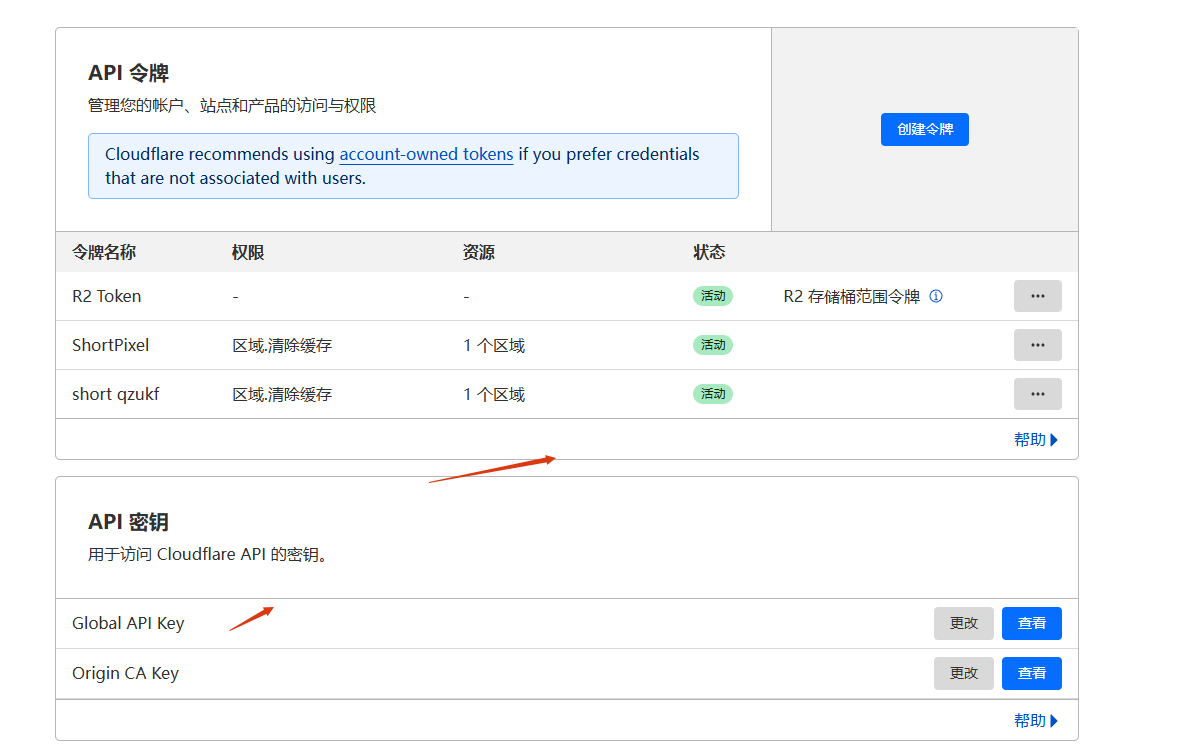
Task: Open the R2 Token row's three-dot menu
Action: pyautogui.click(x=1037, y=296)
